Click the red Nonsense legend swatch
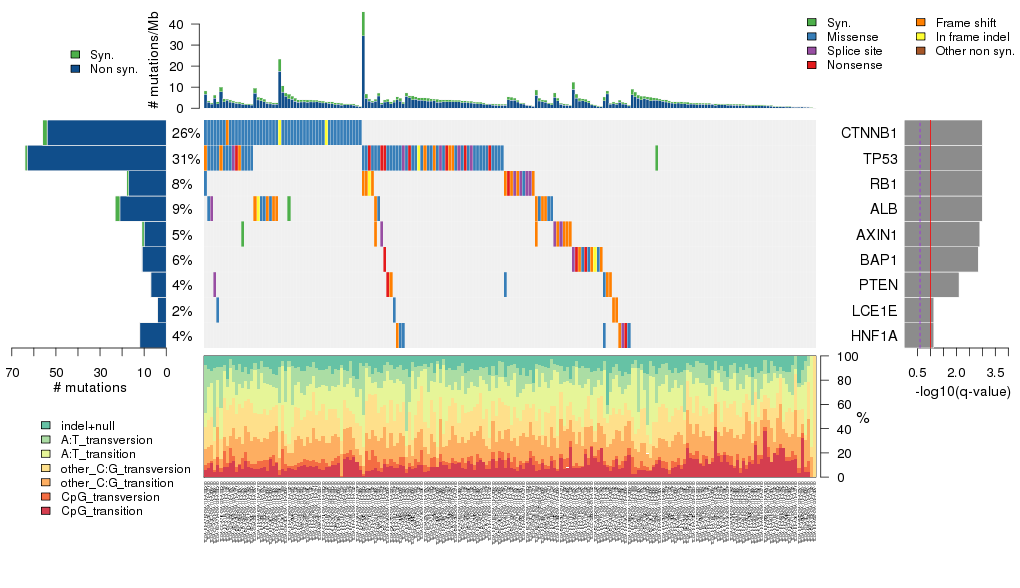Screen dimensions: 1020x588 (812, 65)
